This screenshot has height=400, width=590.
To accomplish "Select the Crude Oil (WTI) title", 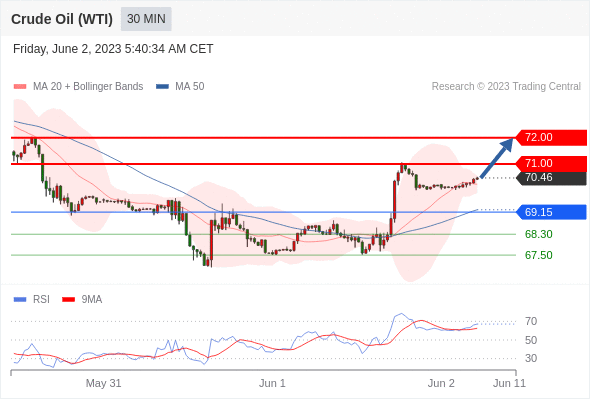I will (x=62, y=19).
